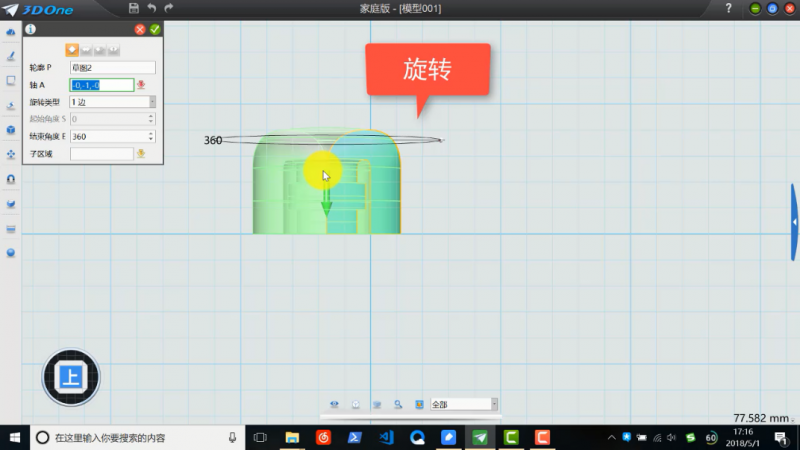Click the Windows search box
Image resolution: width=800 pixels, height=450 pixels.
tap(138, 438)
